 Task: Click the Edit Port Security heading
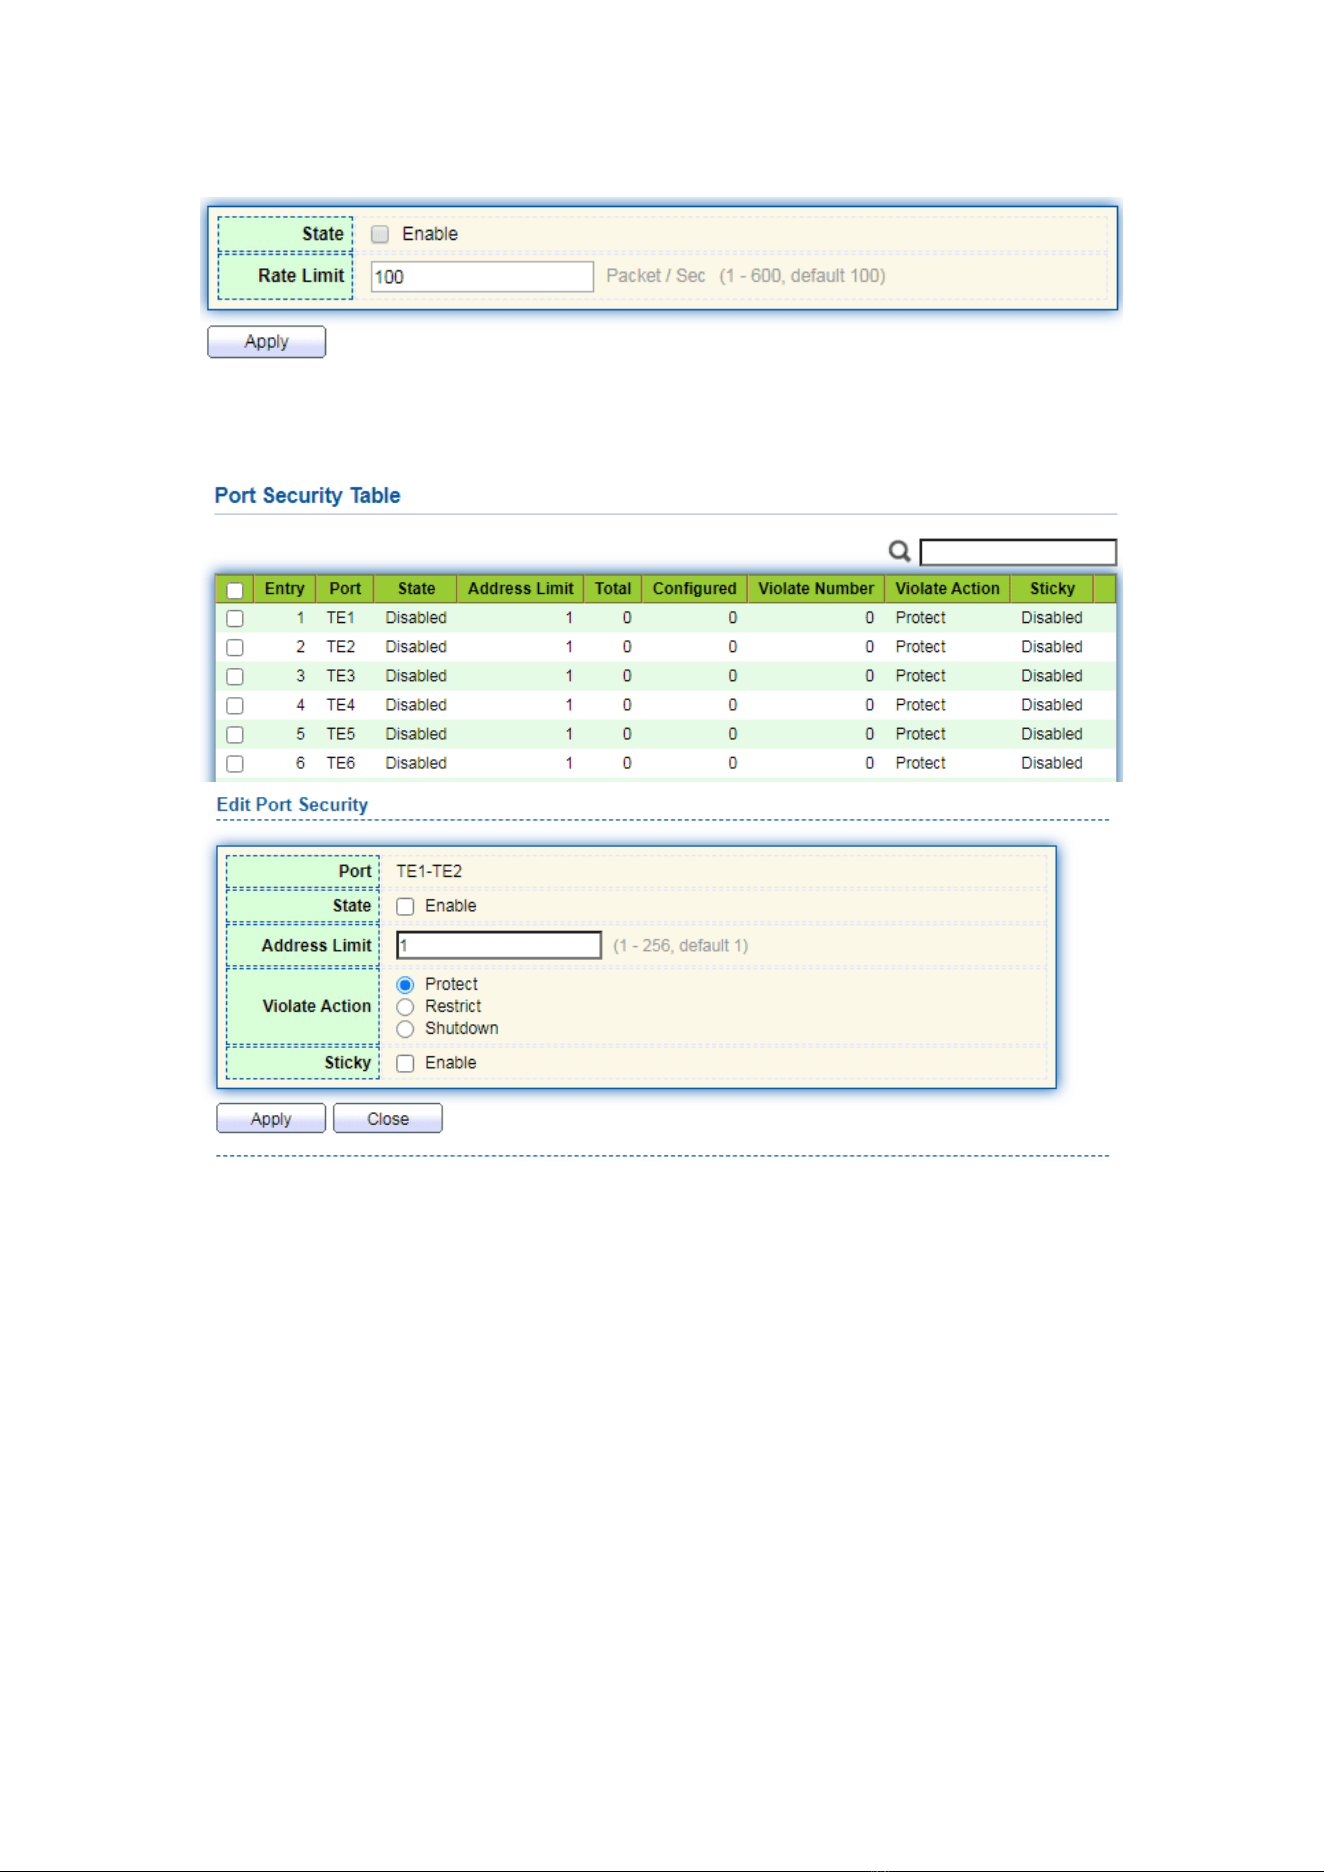[292, 805]
